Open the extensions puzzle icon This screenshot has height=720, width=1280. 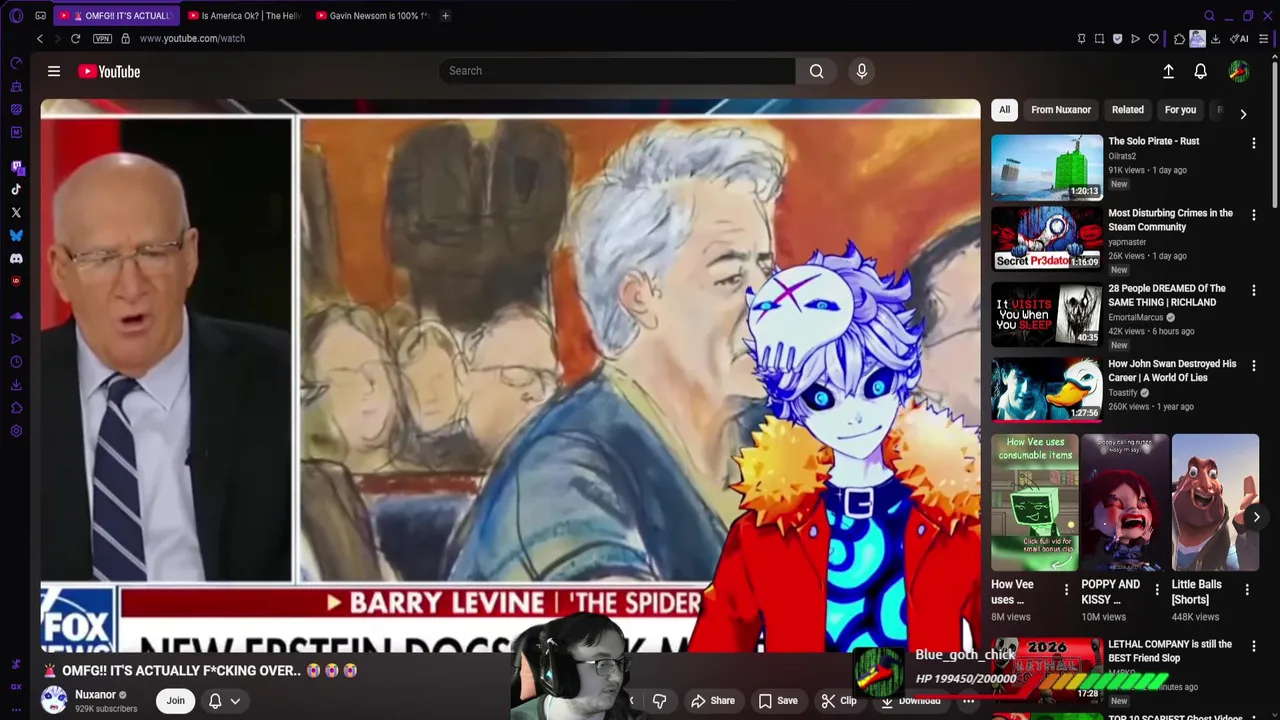pos(1180,39)
